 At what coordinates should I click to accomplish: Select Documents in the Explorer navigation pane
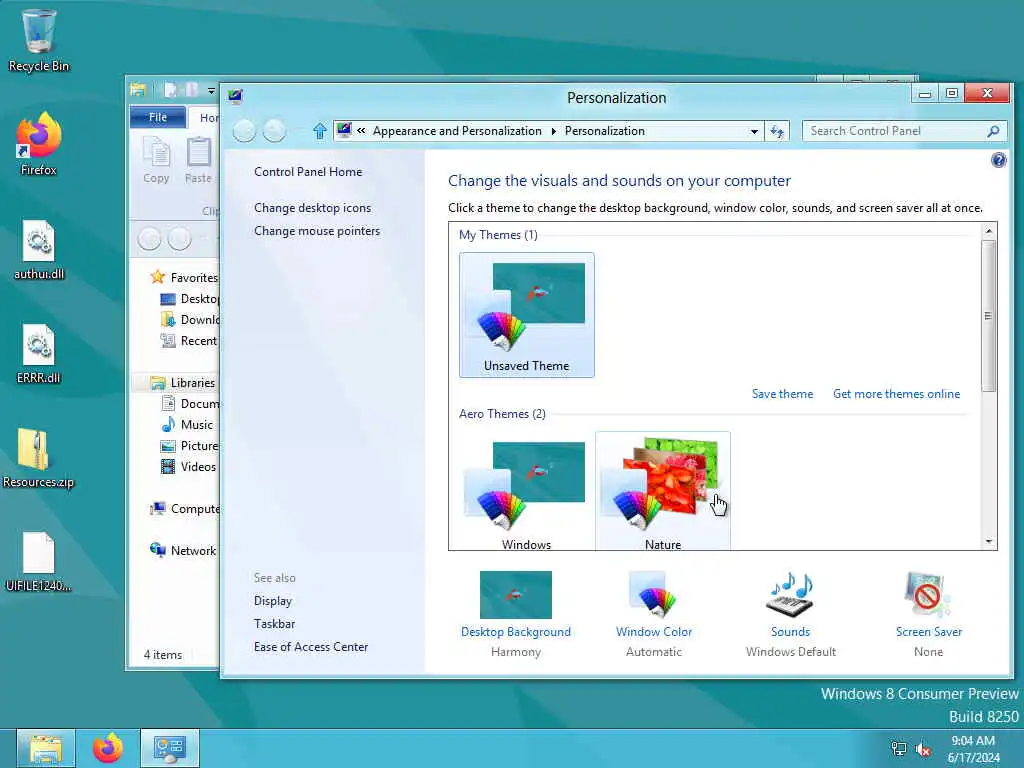pos(190,404)
